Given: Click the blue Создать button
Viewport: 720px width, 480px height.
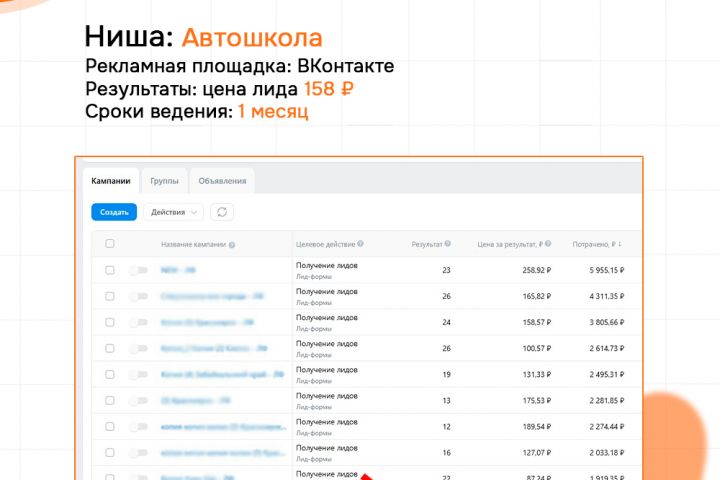Looking at the screenshot, I should coord(114,212).
